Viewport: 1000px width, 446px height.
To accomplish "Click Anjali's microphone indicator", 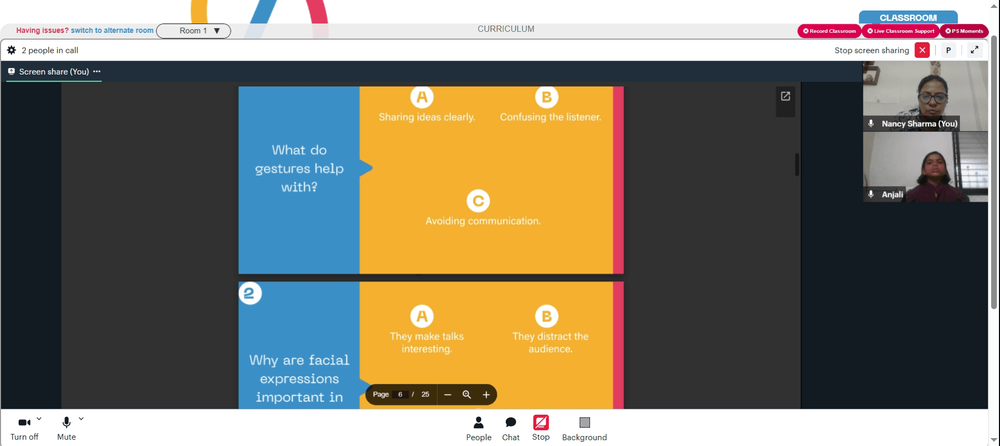I will coord(871,194).
